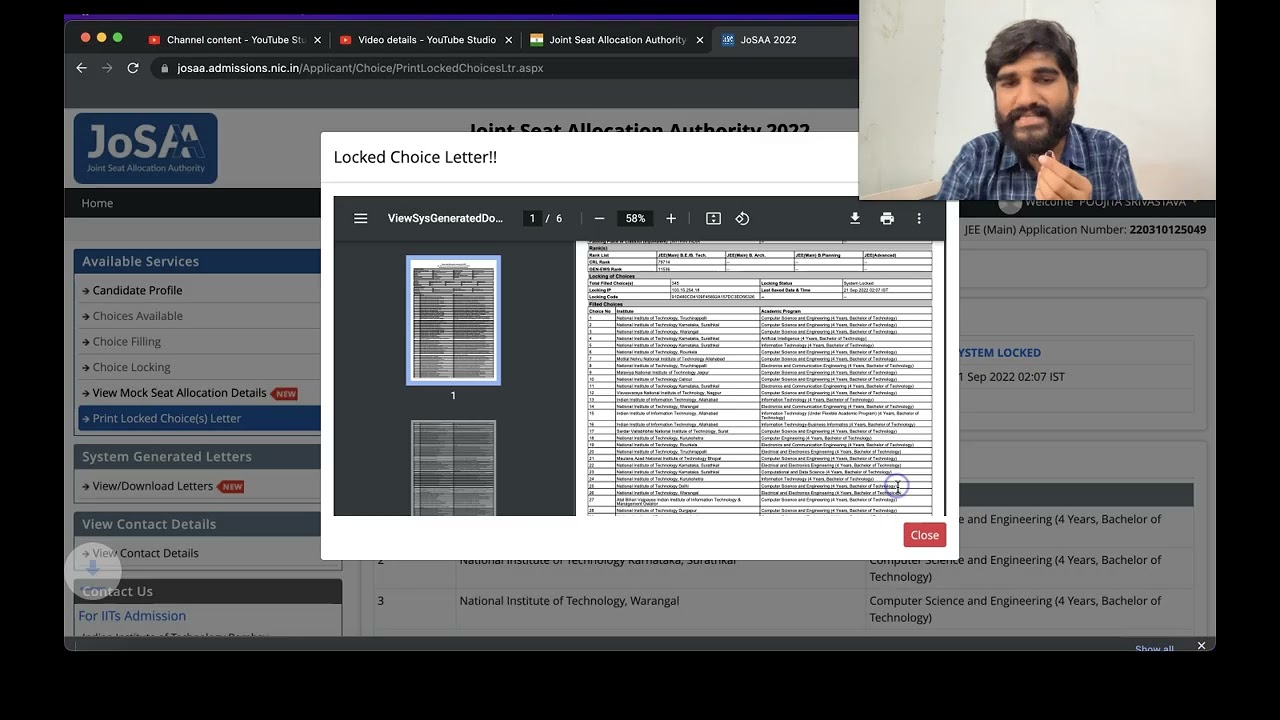Open Candidate Profile service

click(x=137, y=290)
